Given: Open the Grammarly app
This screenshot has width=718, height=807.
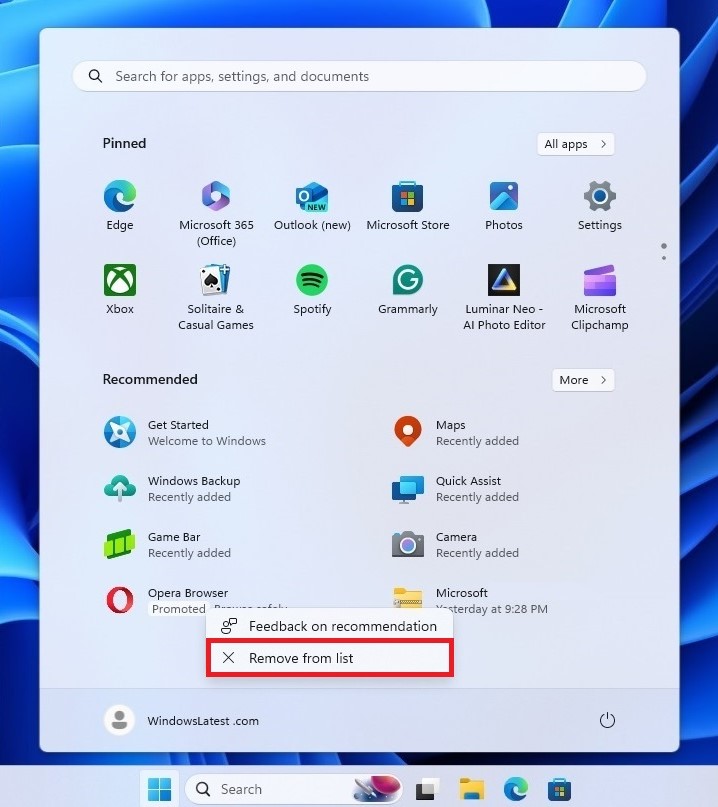Looking at the screenshot, I should pyautogui.click(x=408, y=290).
